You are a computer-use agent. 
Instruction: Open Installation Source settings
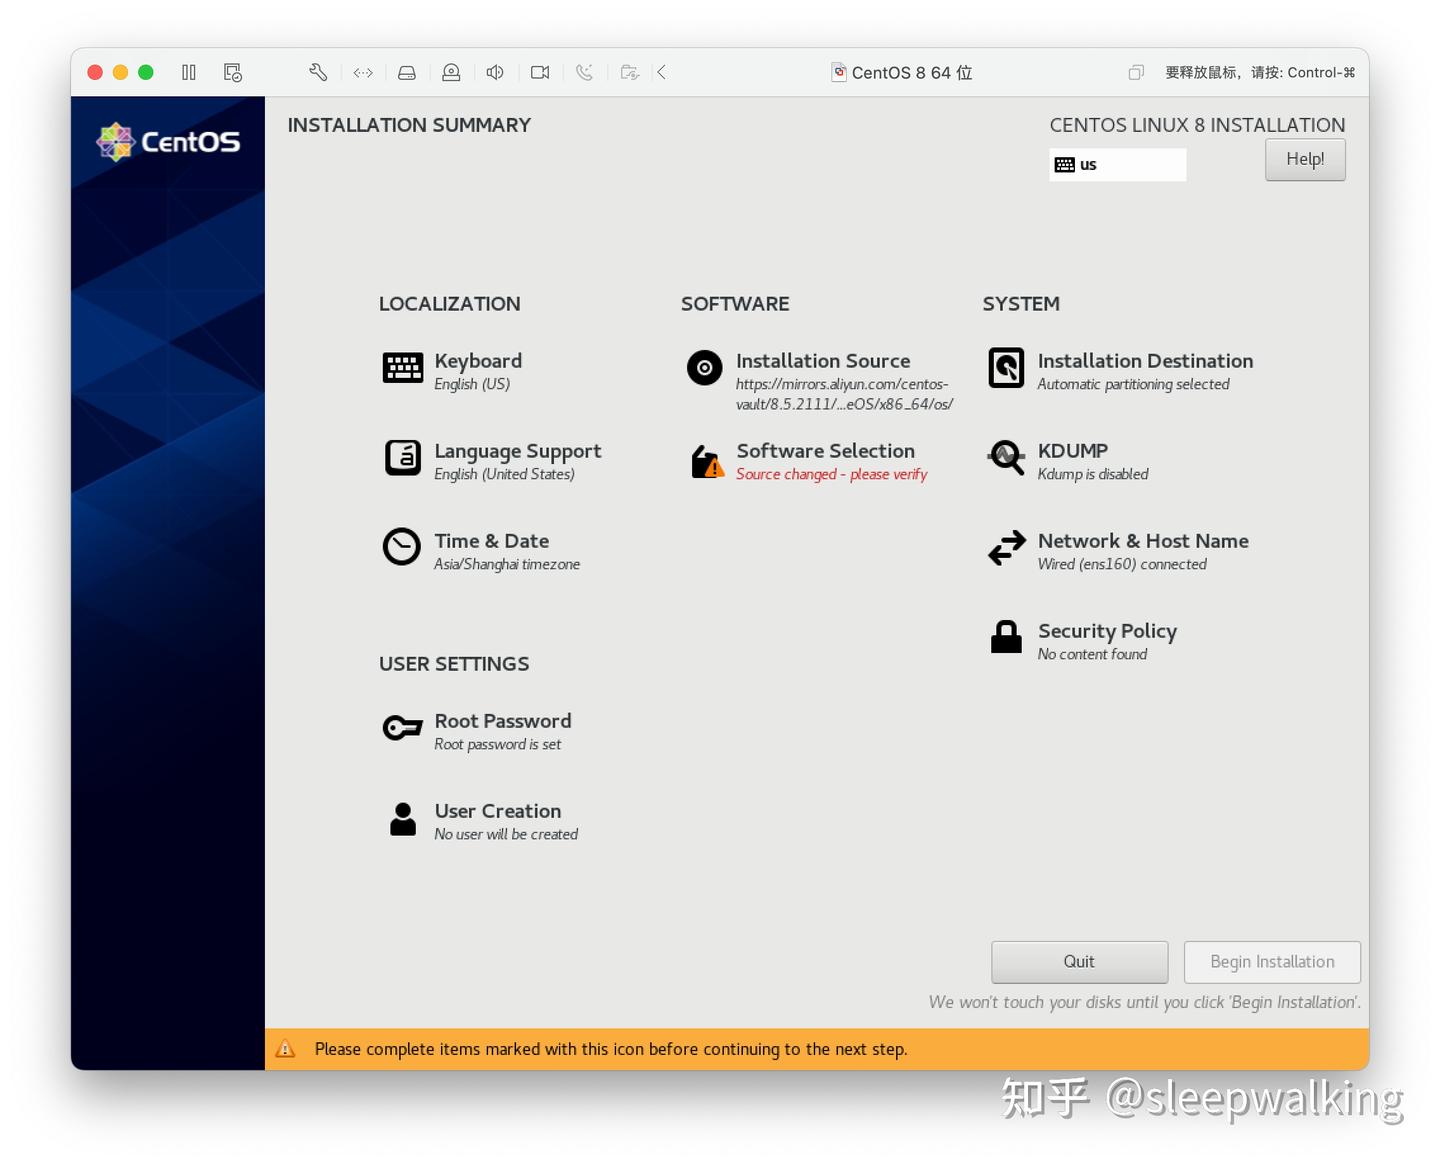(704, 368)
